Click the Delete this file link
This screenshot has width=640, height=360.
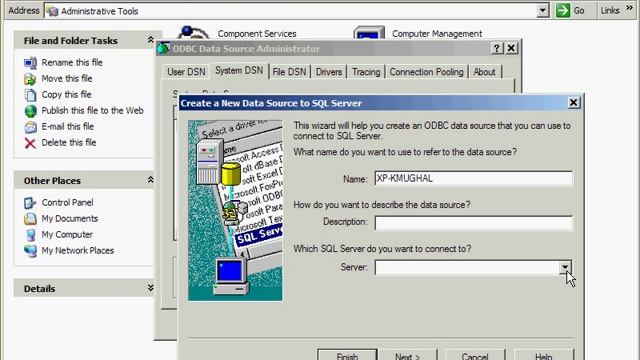coord(69,142)
